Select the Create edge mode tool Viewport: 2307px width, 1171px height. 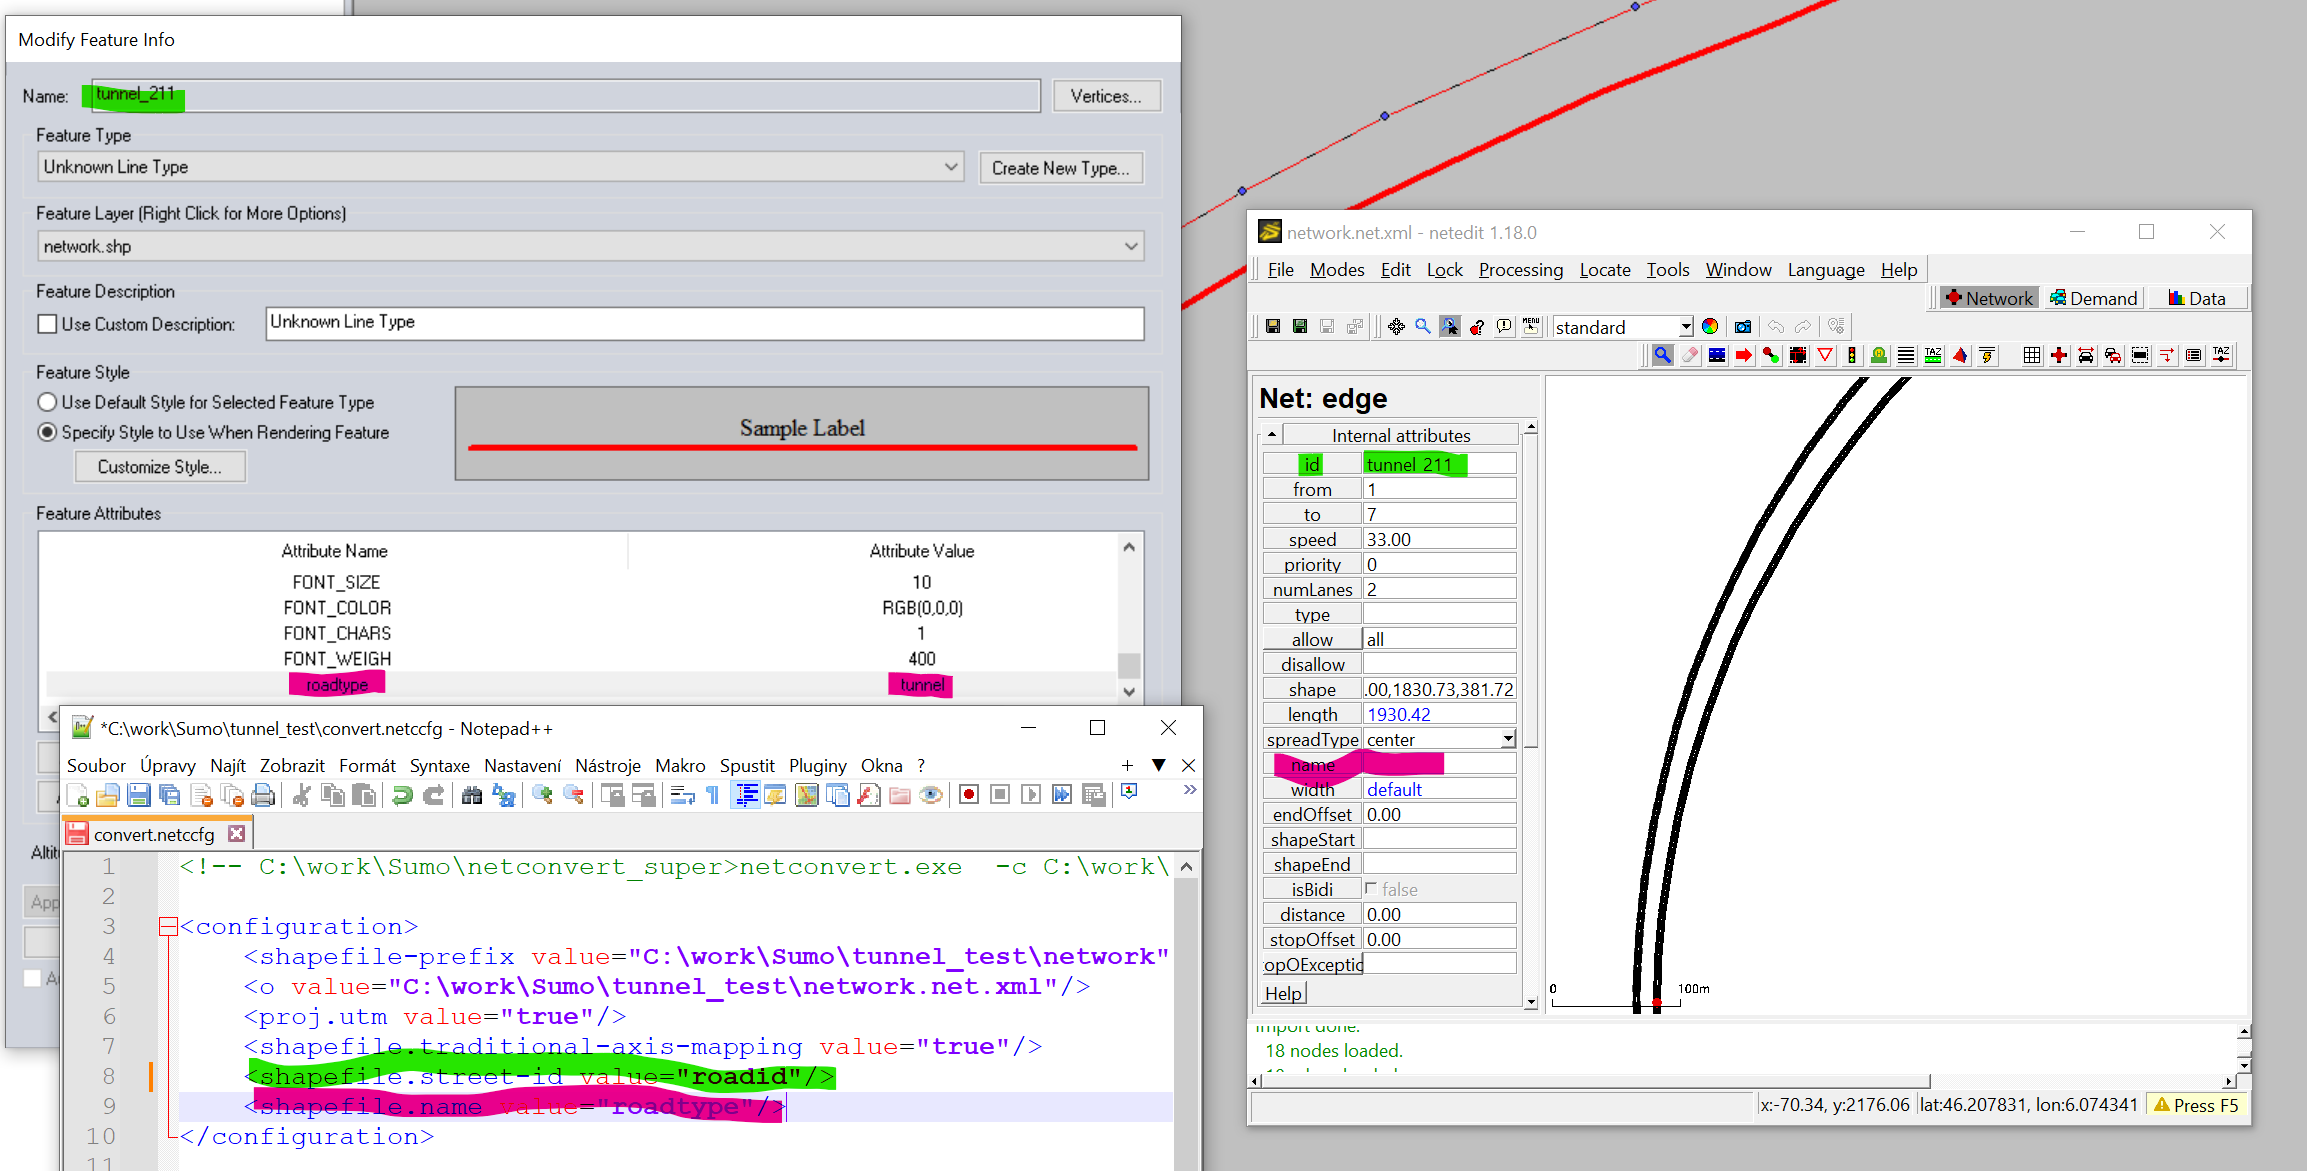(1771, 355)
